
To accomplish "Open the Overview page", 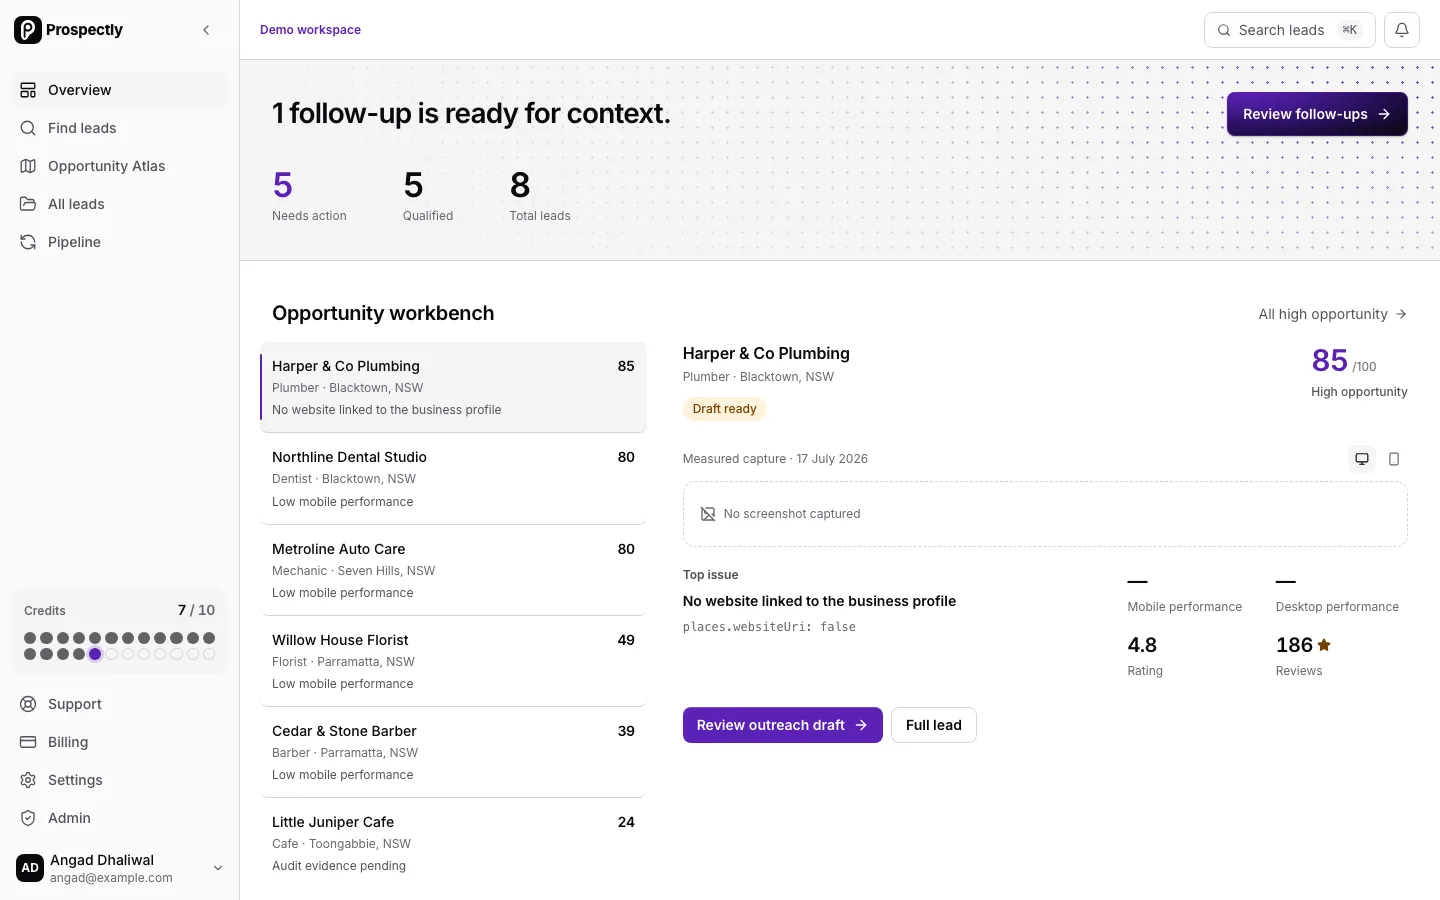I will click(x=119, y=90).
